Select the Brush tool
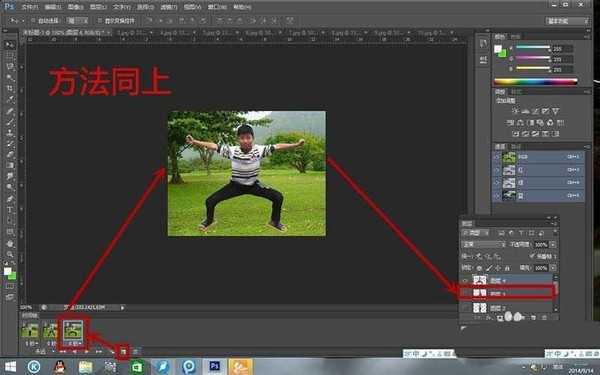Image resolution: width=600 pixels, height=375 pixels. click(x=10, y=122)
